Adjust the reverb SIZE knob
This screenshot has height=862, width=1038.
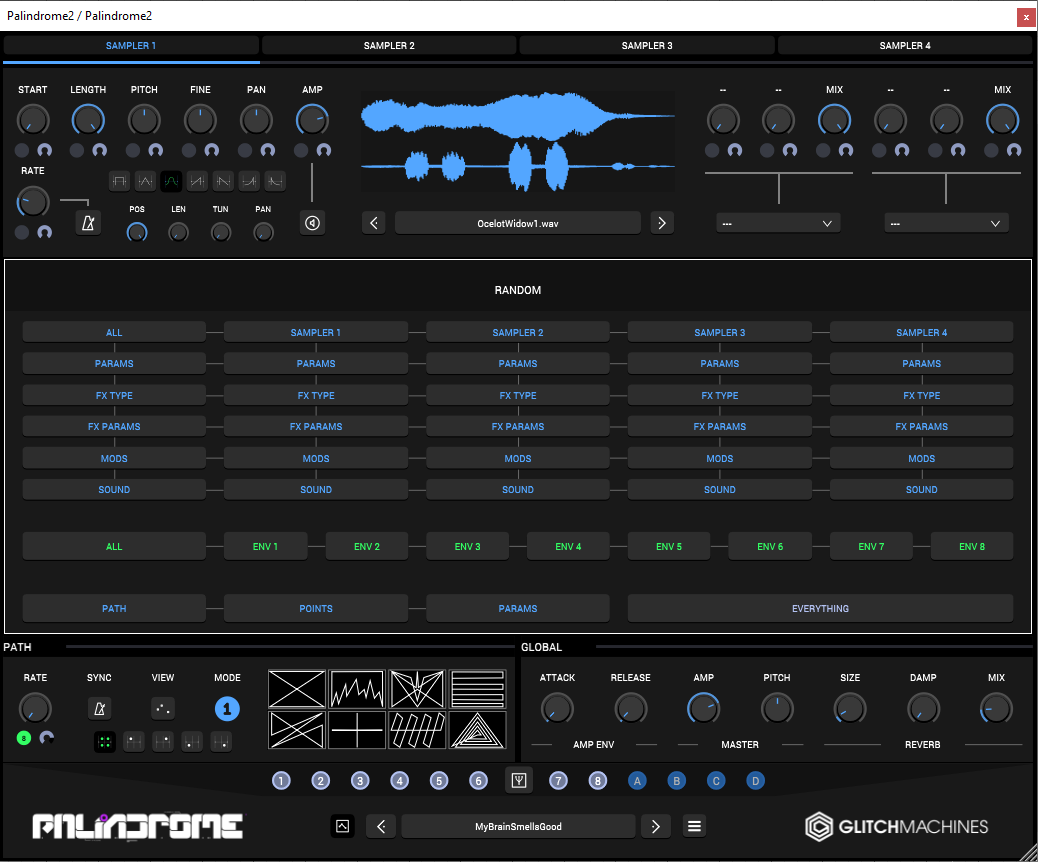[x=850, y=708]
